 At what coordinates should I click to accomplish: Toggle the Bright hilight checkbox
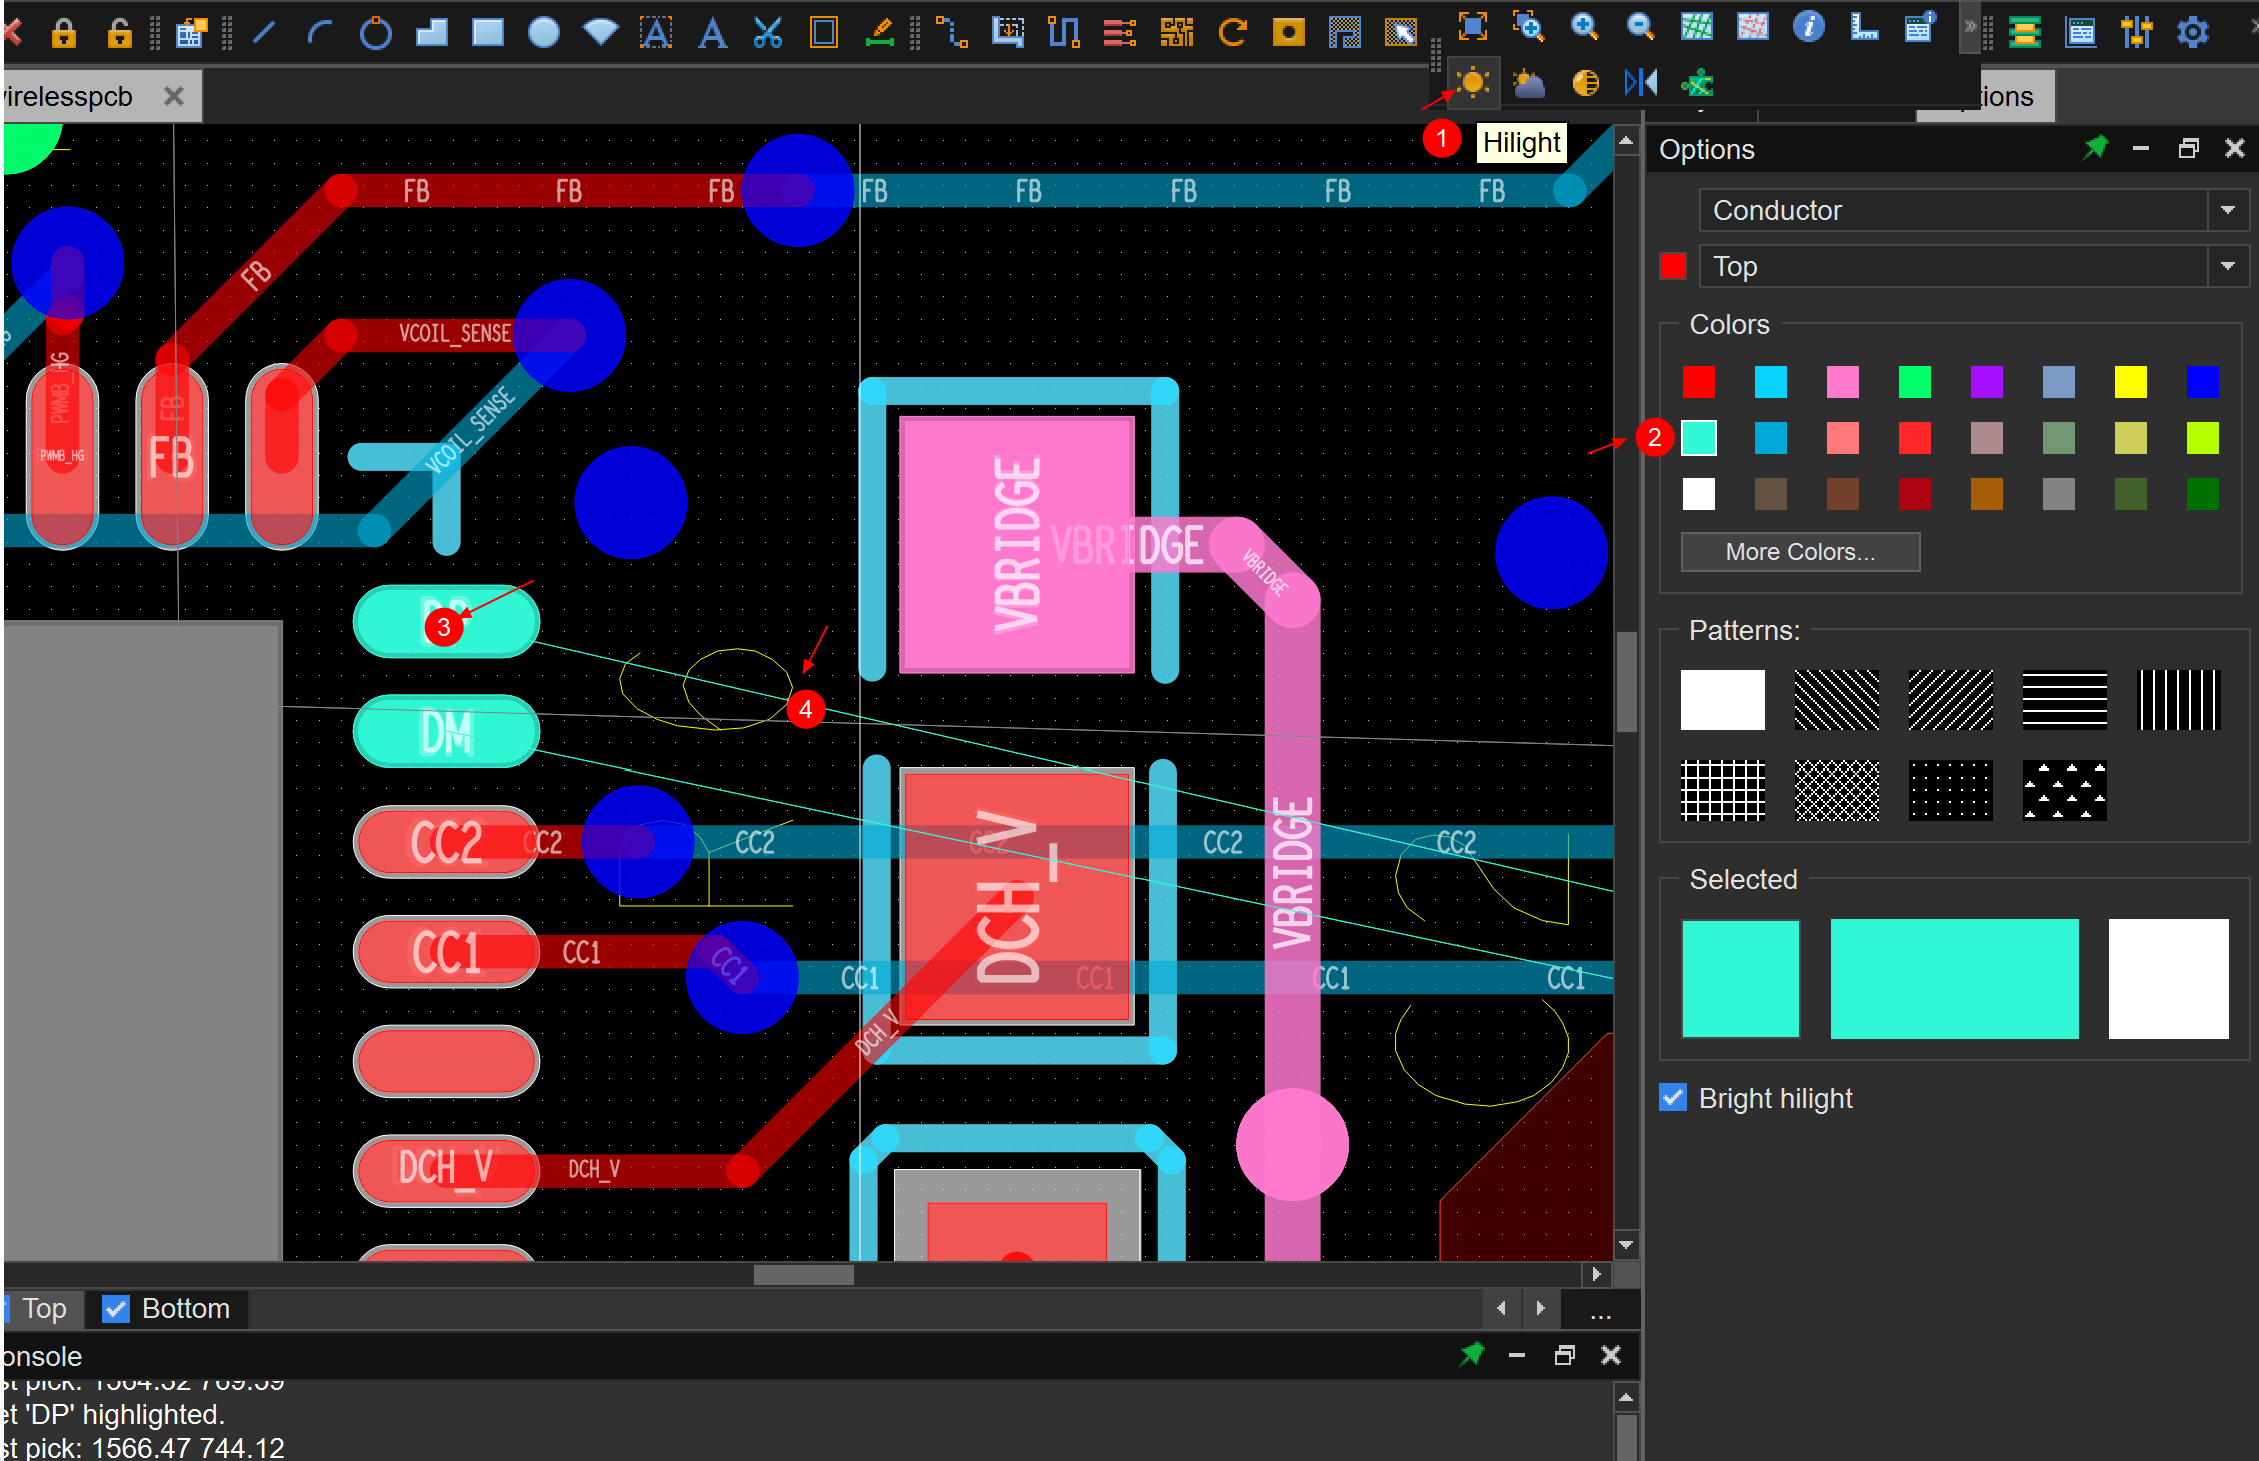click(x=1673, y=1097)
